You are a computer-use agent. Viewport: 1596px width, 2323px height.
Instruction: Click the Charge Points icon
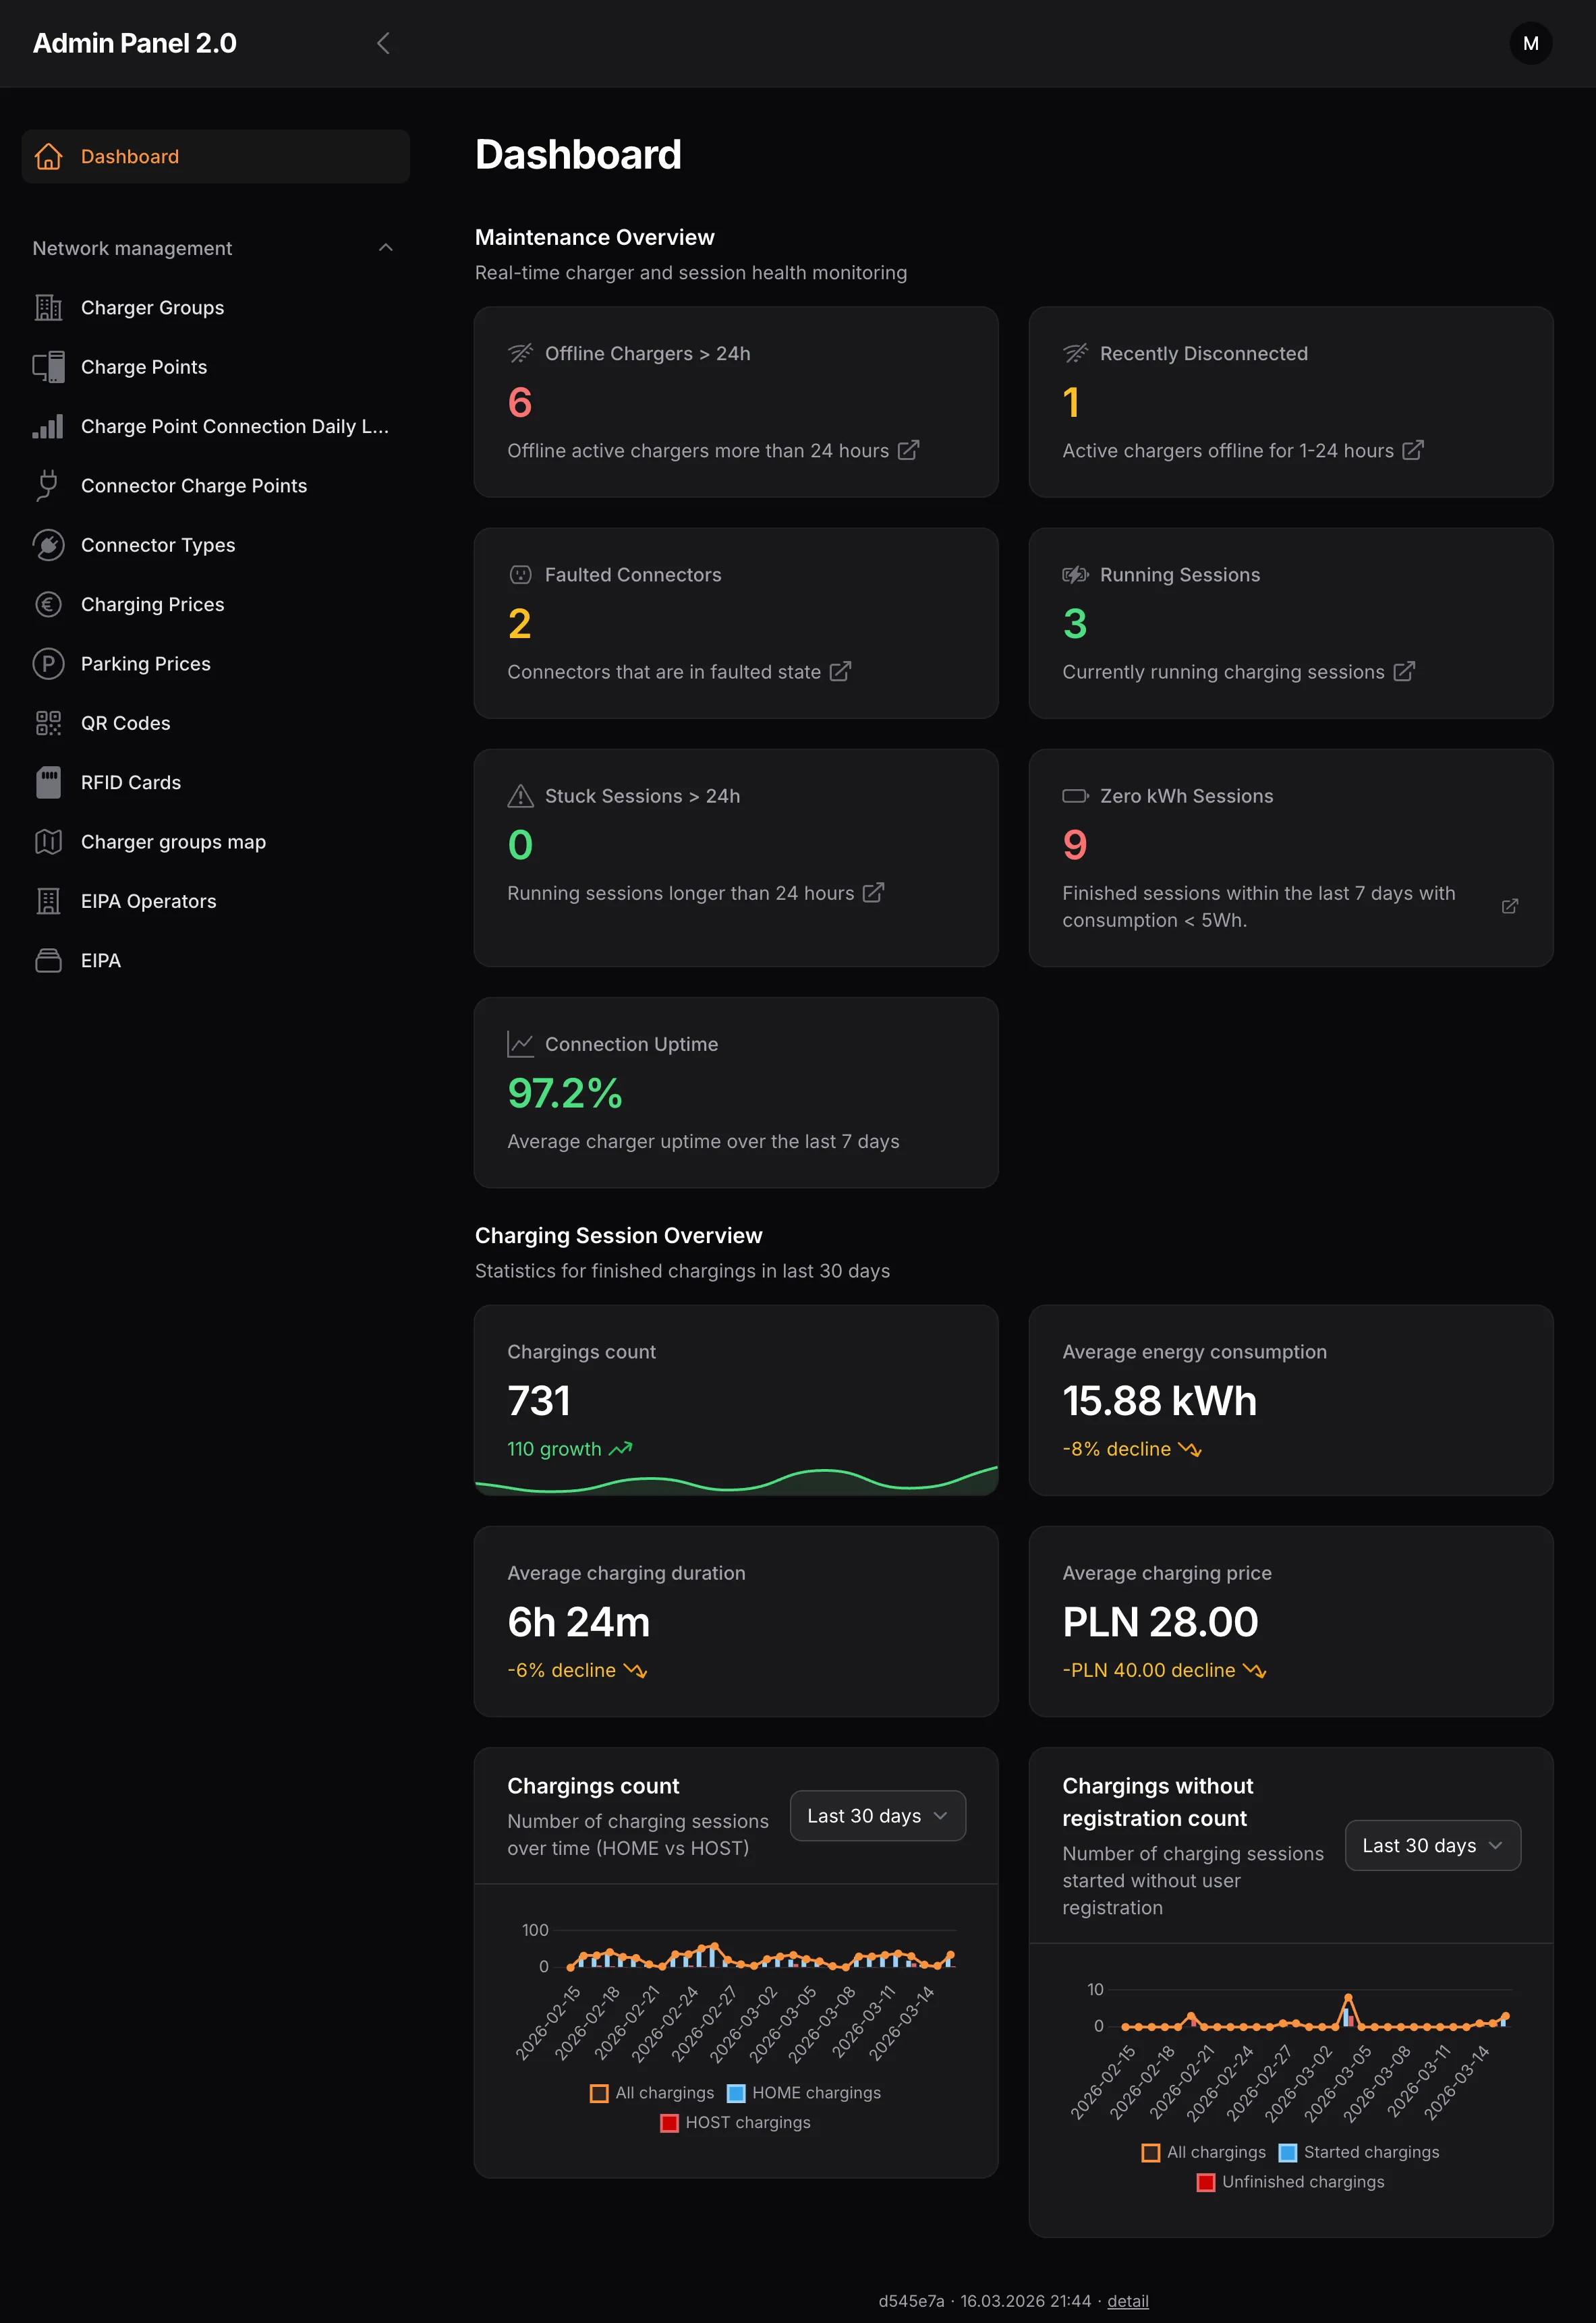[48, 367]
